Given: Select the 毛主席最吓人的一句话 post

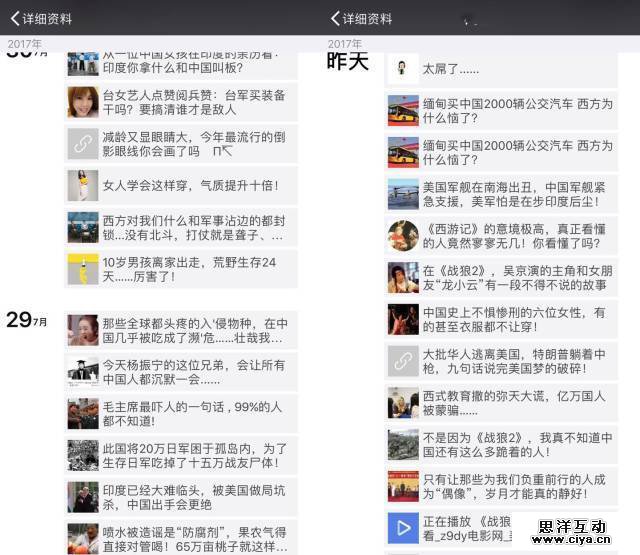Looking at the screenshot, I should (193, 414).
